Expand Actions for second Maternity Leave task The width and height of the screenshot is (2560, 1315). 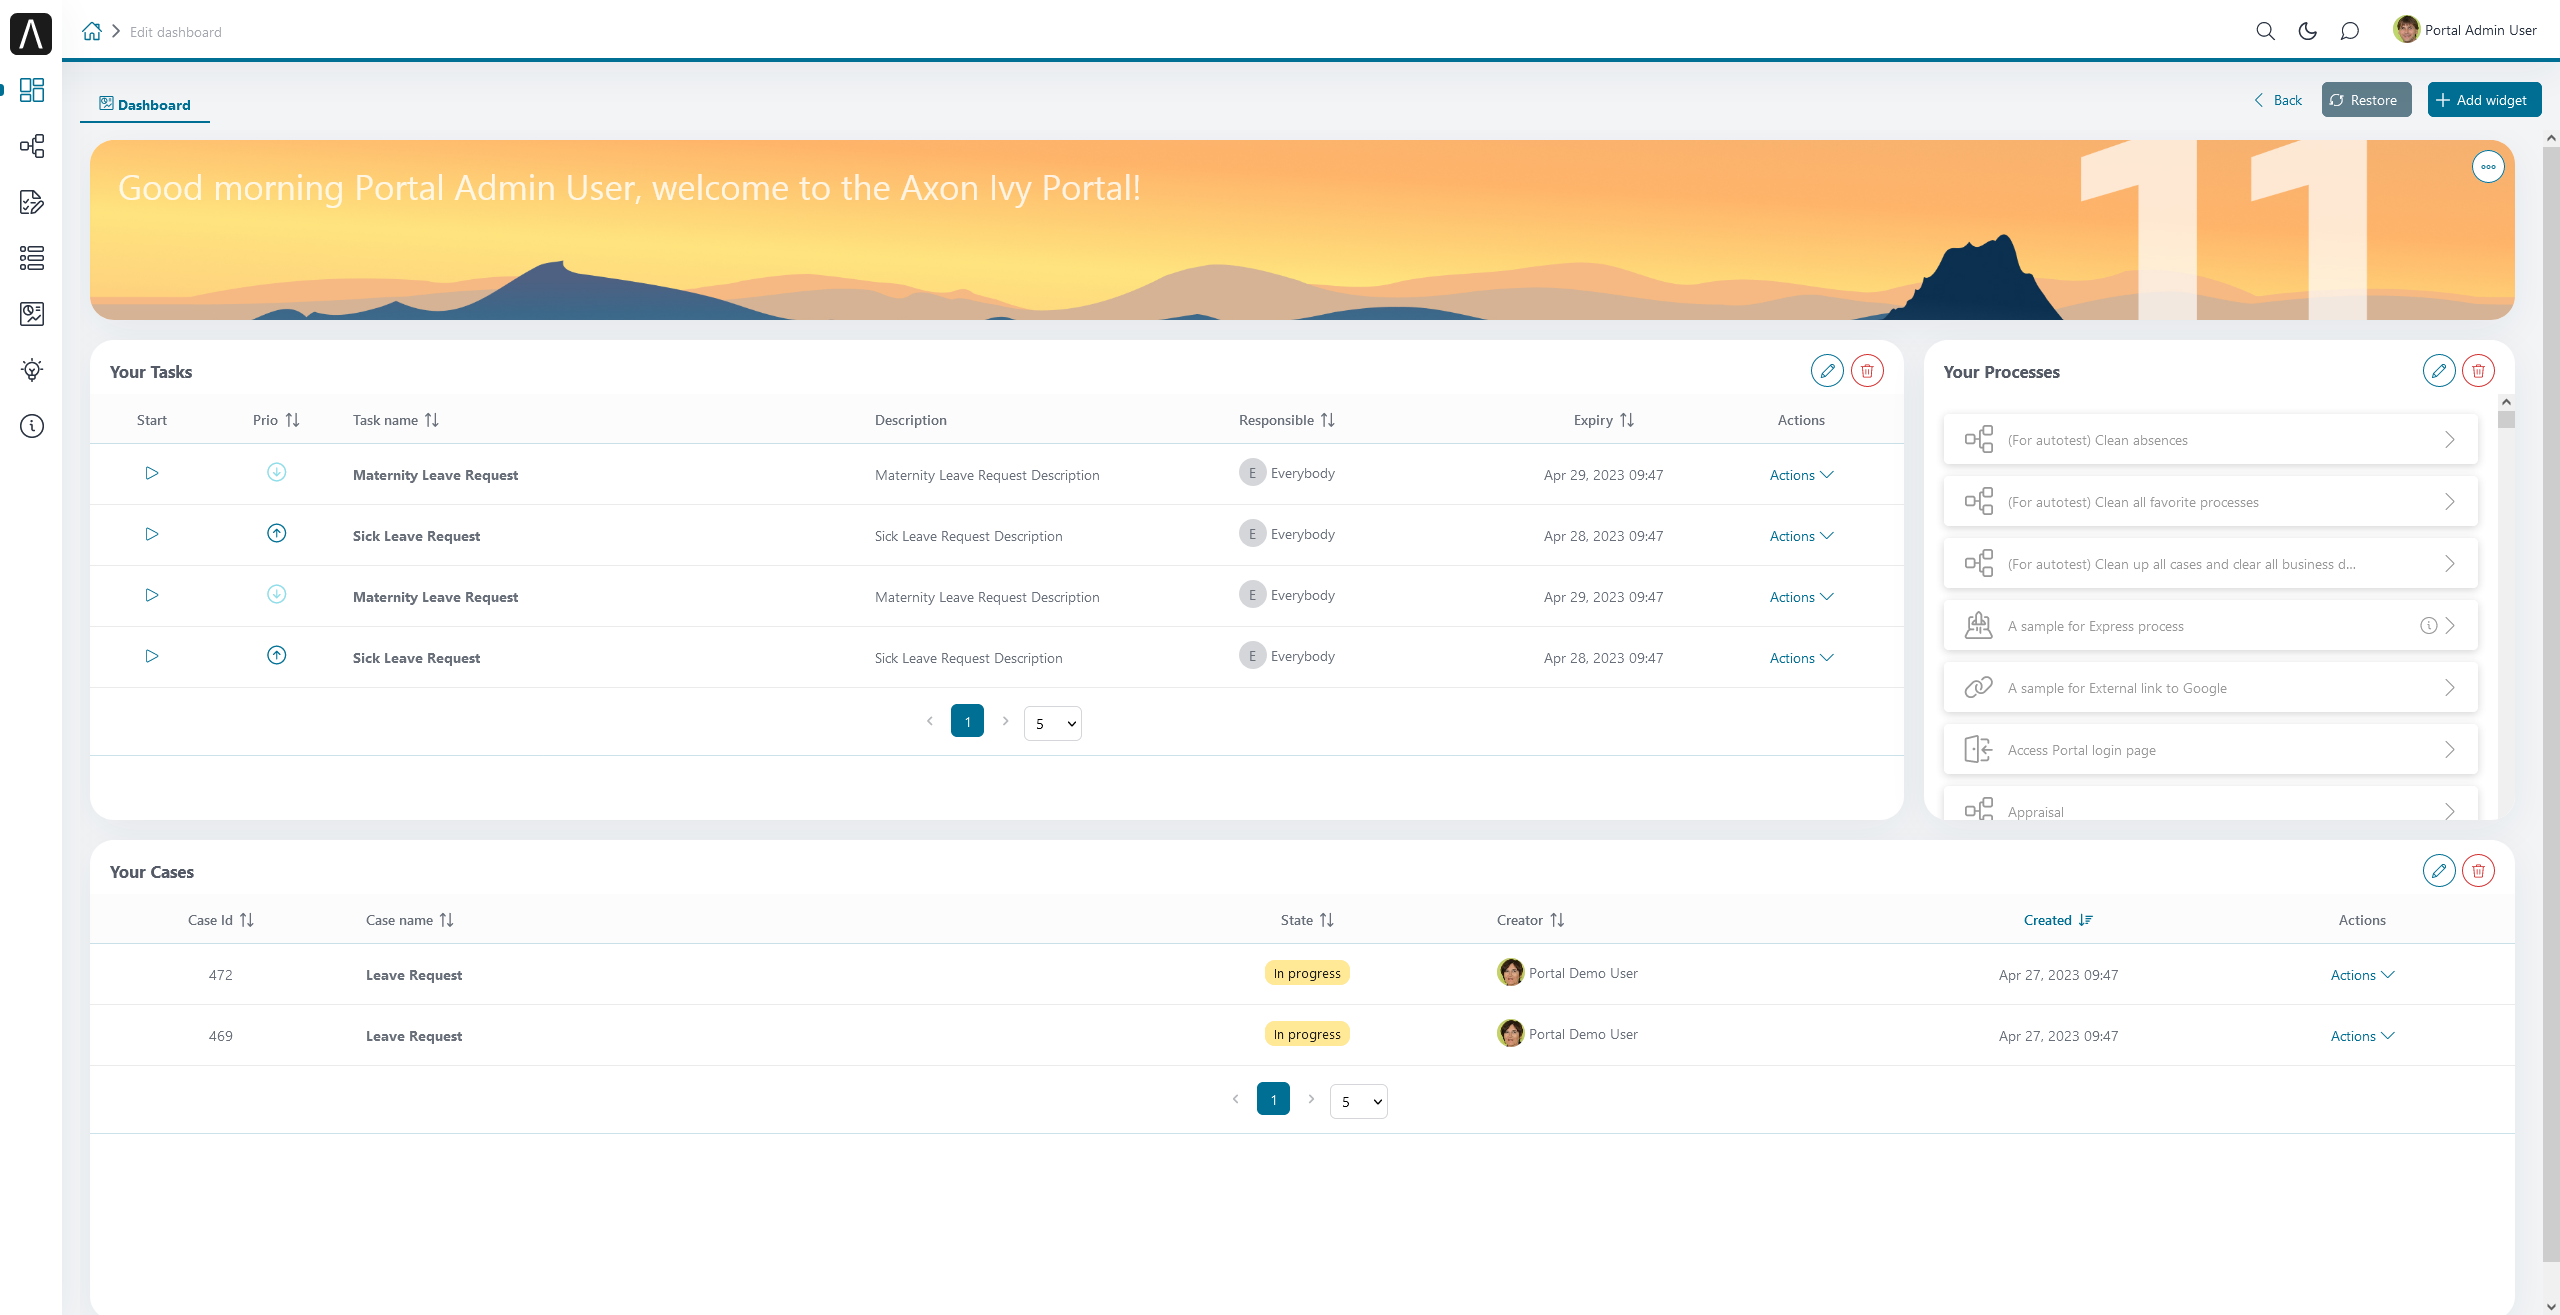1801,597
